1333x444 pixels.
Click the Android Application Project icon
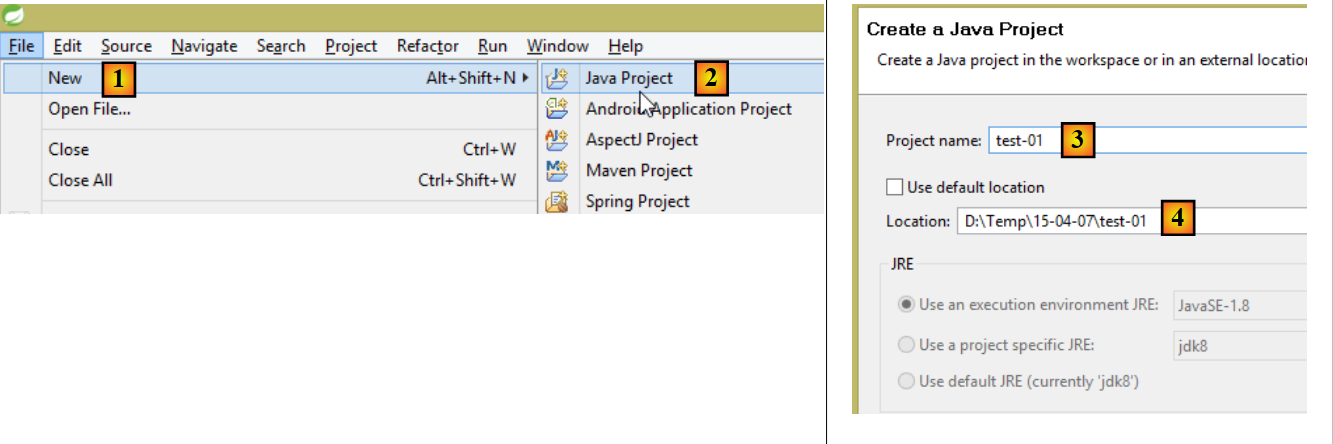click(556, 109)
